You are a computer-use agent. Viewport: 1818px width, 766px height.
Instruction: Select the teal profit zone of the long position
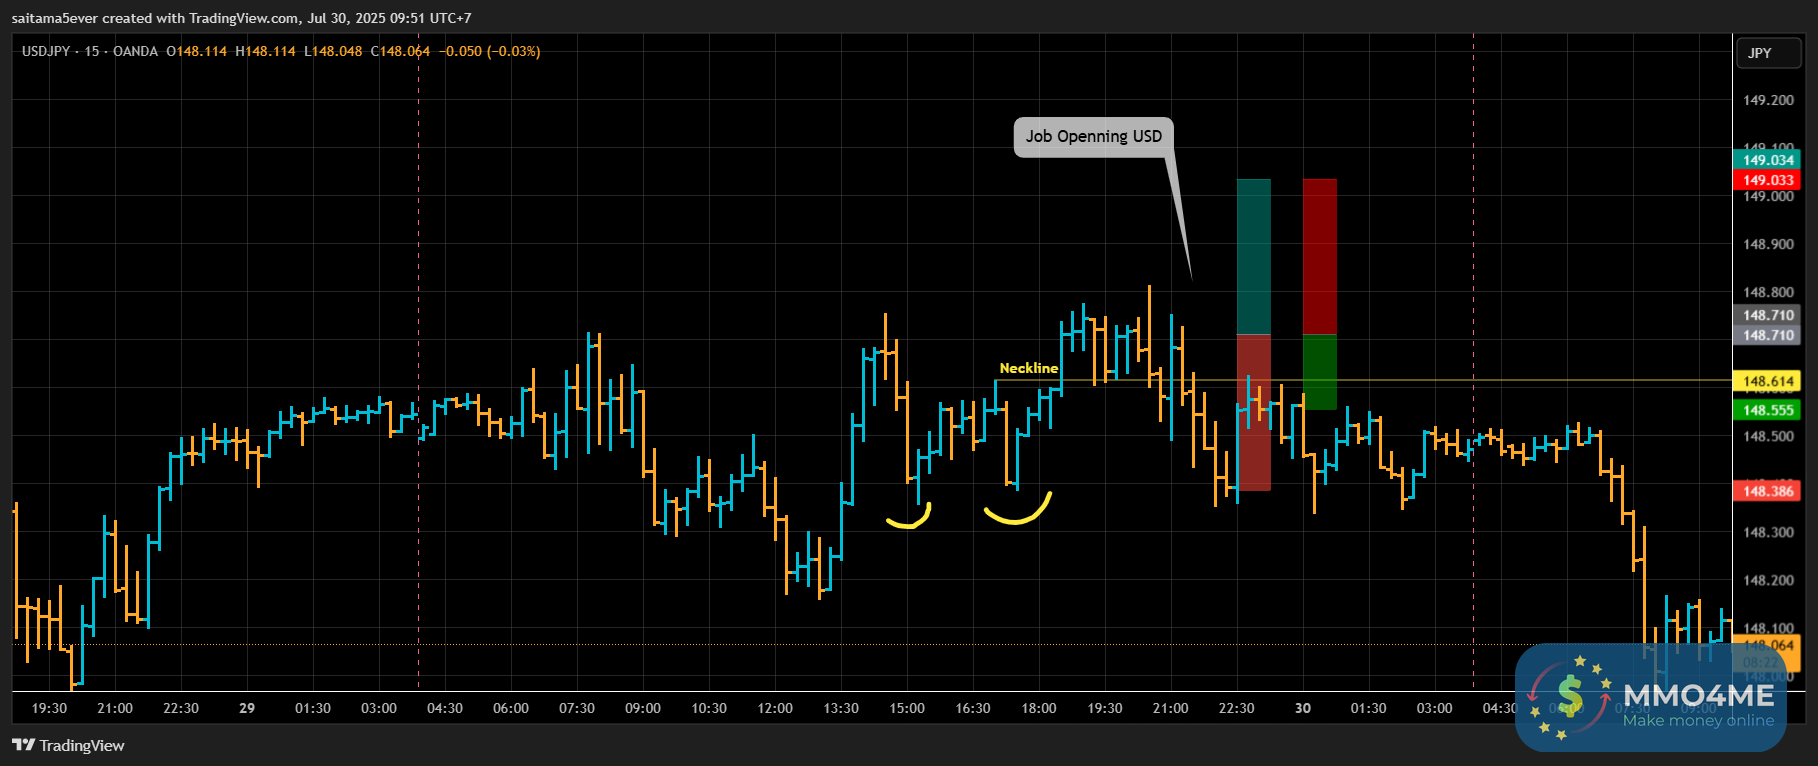coord(1254,257)
